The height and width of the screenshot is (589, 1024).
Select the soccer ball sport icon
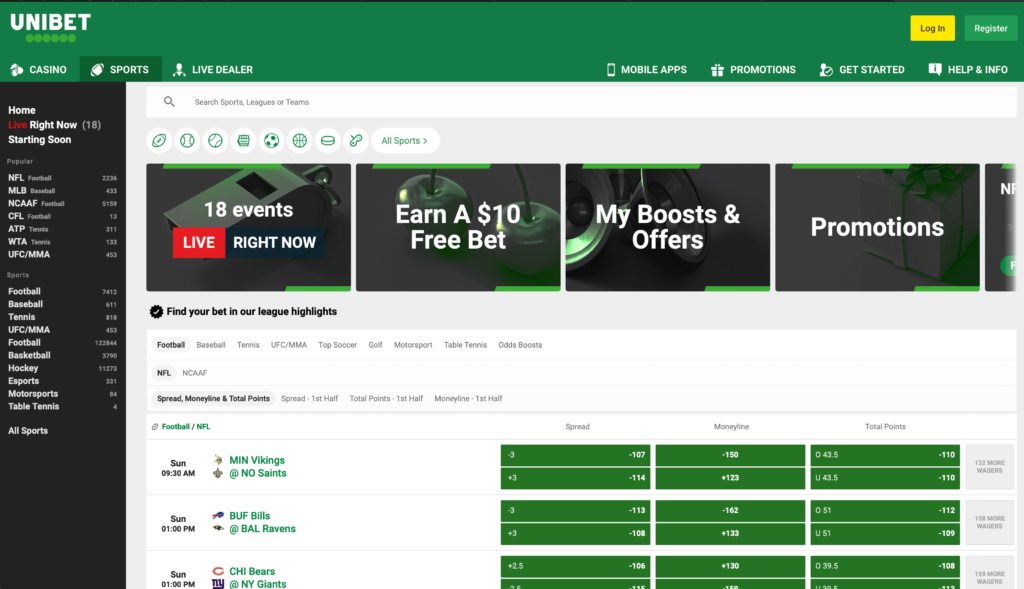point(272,140)
